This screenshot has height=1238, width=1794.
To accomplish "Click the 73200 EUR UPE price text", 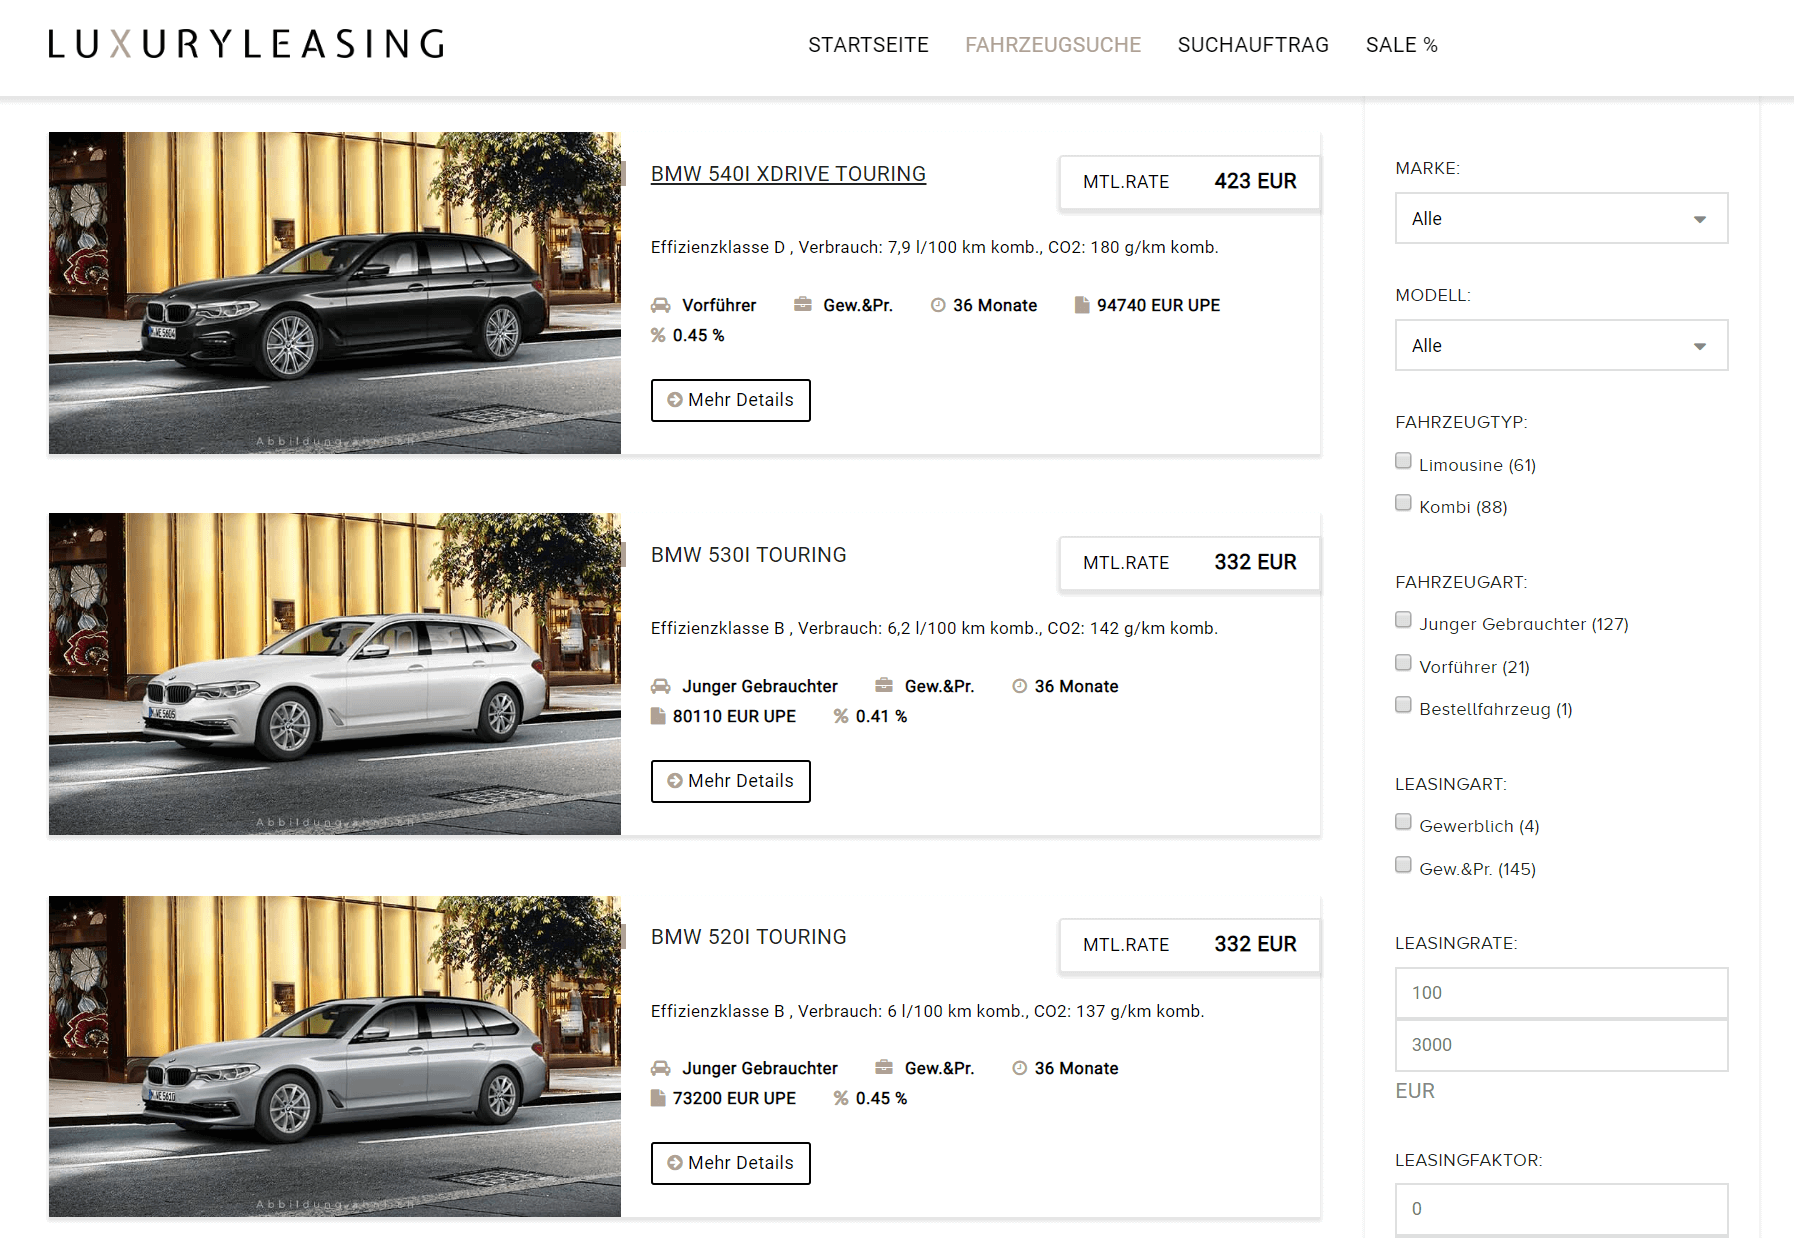I will click(734, 1098).
